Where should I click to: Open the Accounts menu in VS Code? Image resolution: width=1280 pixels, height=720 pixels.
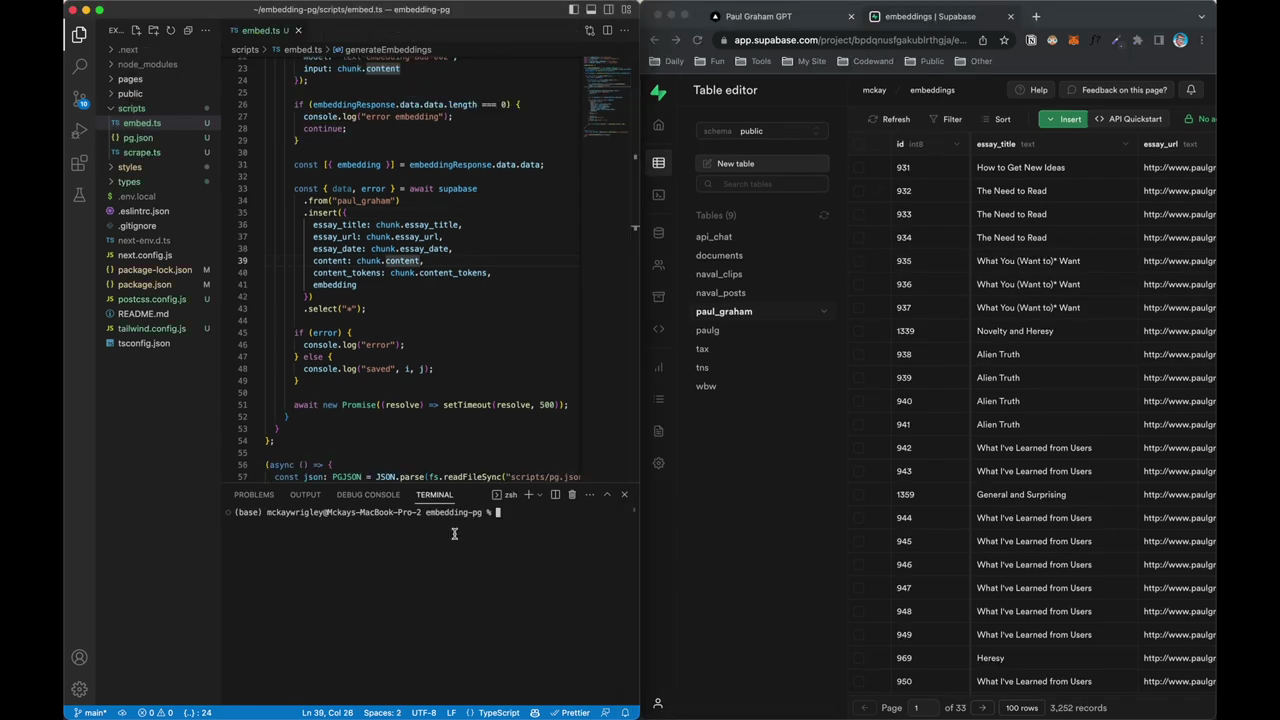(x=79, y=657)
